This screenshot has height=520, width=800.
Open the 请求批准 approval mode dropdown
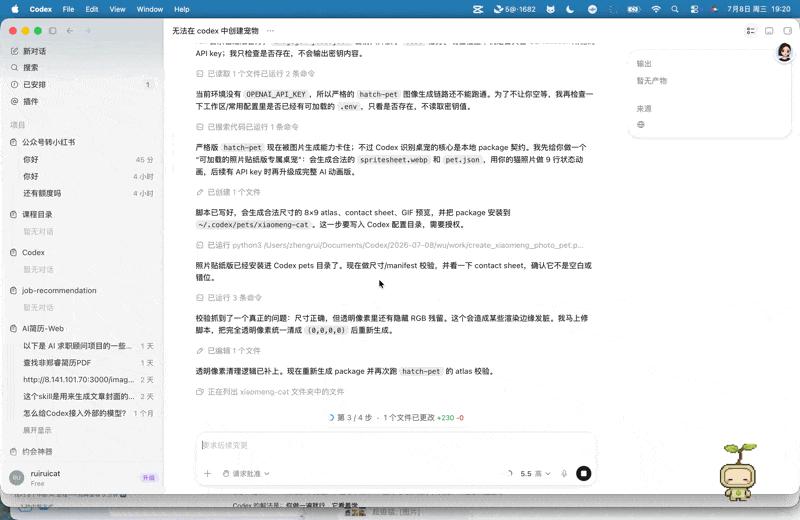point(246,474)
